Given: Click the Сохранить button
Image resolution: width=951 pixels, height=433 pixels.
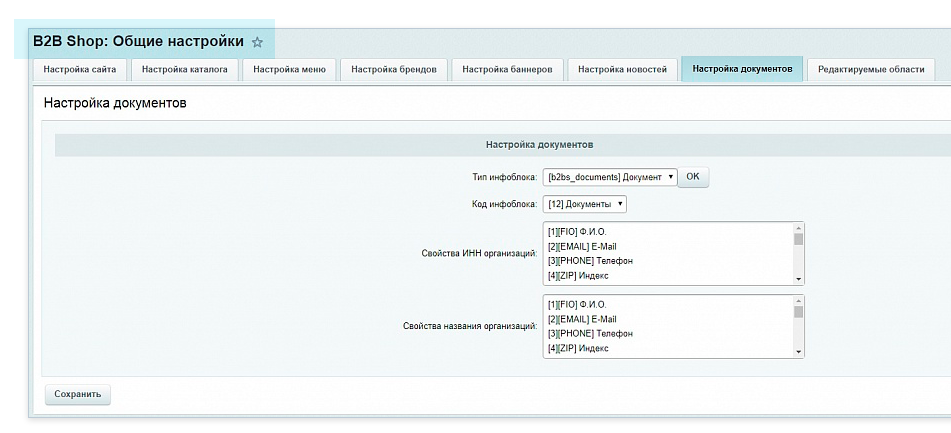Looking at the screenshot, I should tap(78, 394).
